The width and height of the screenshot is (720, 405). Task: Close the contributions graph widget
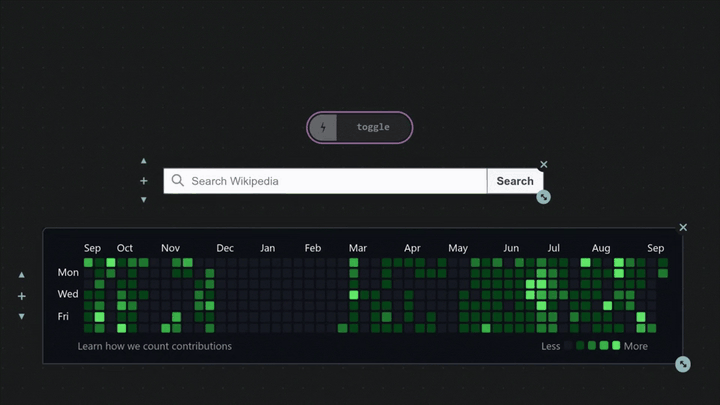tap(683, 227)
